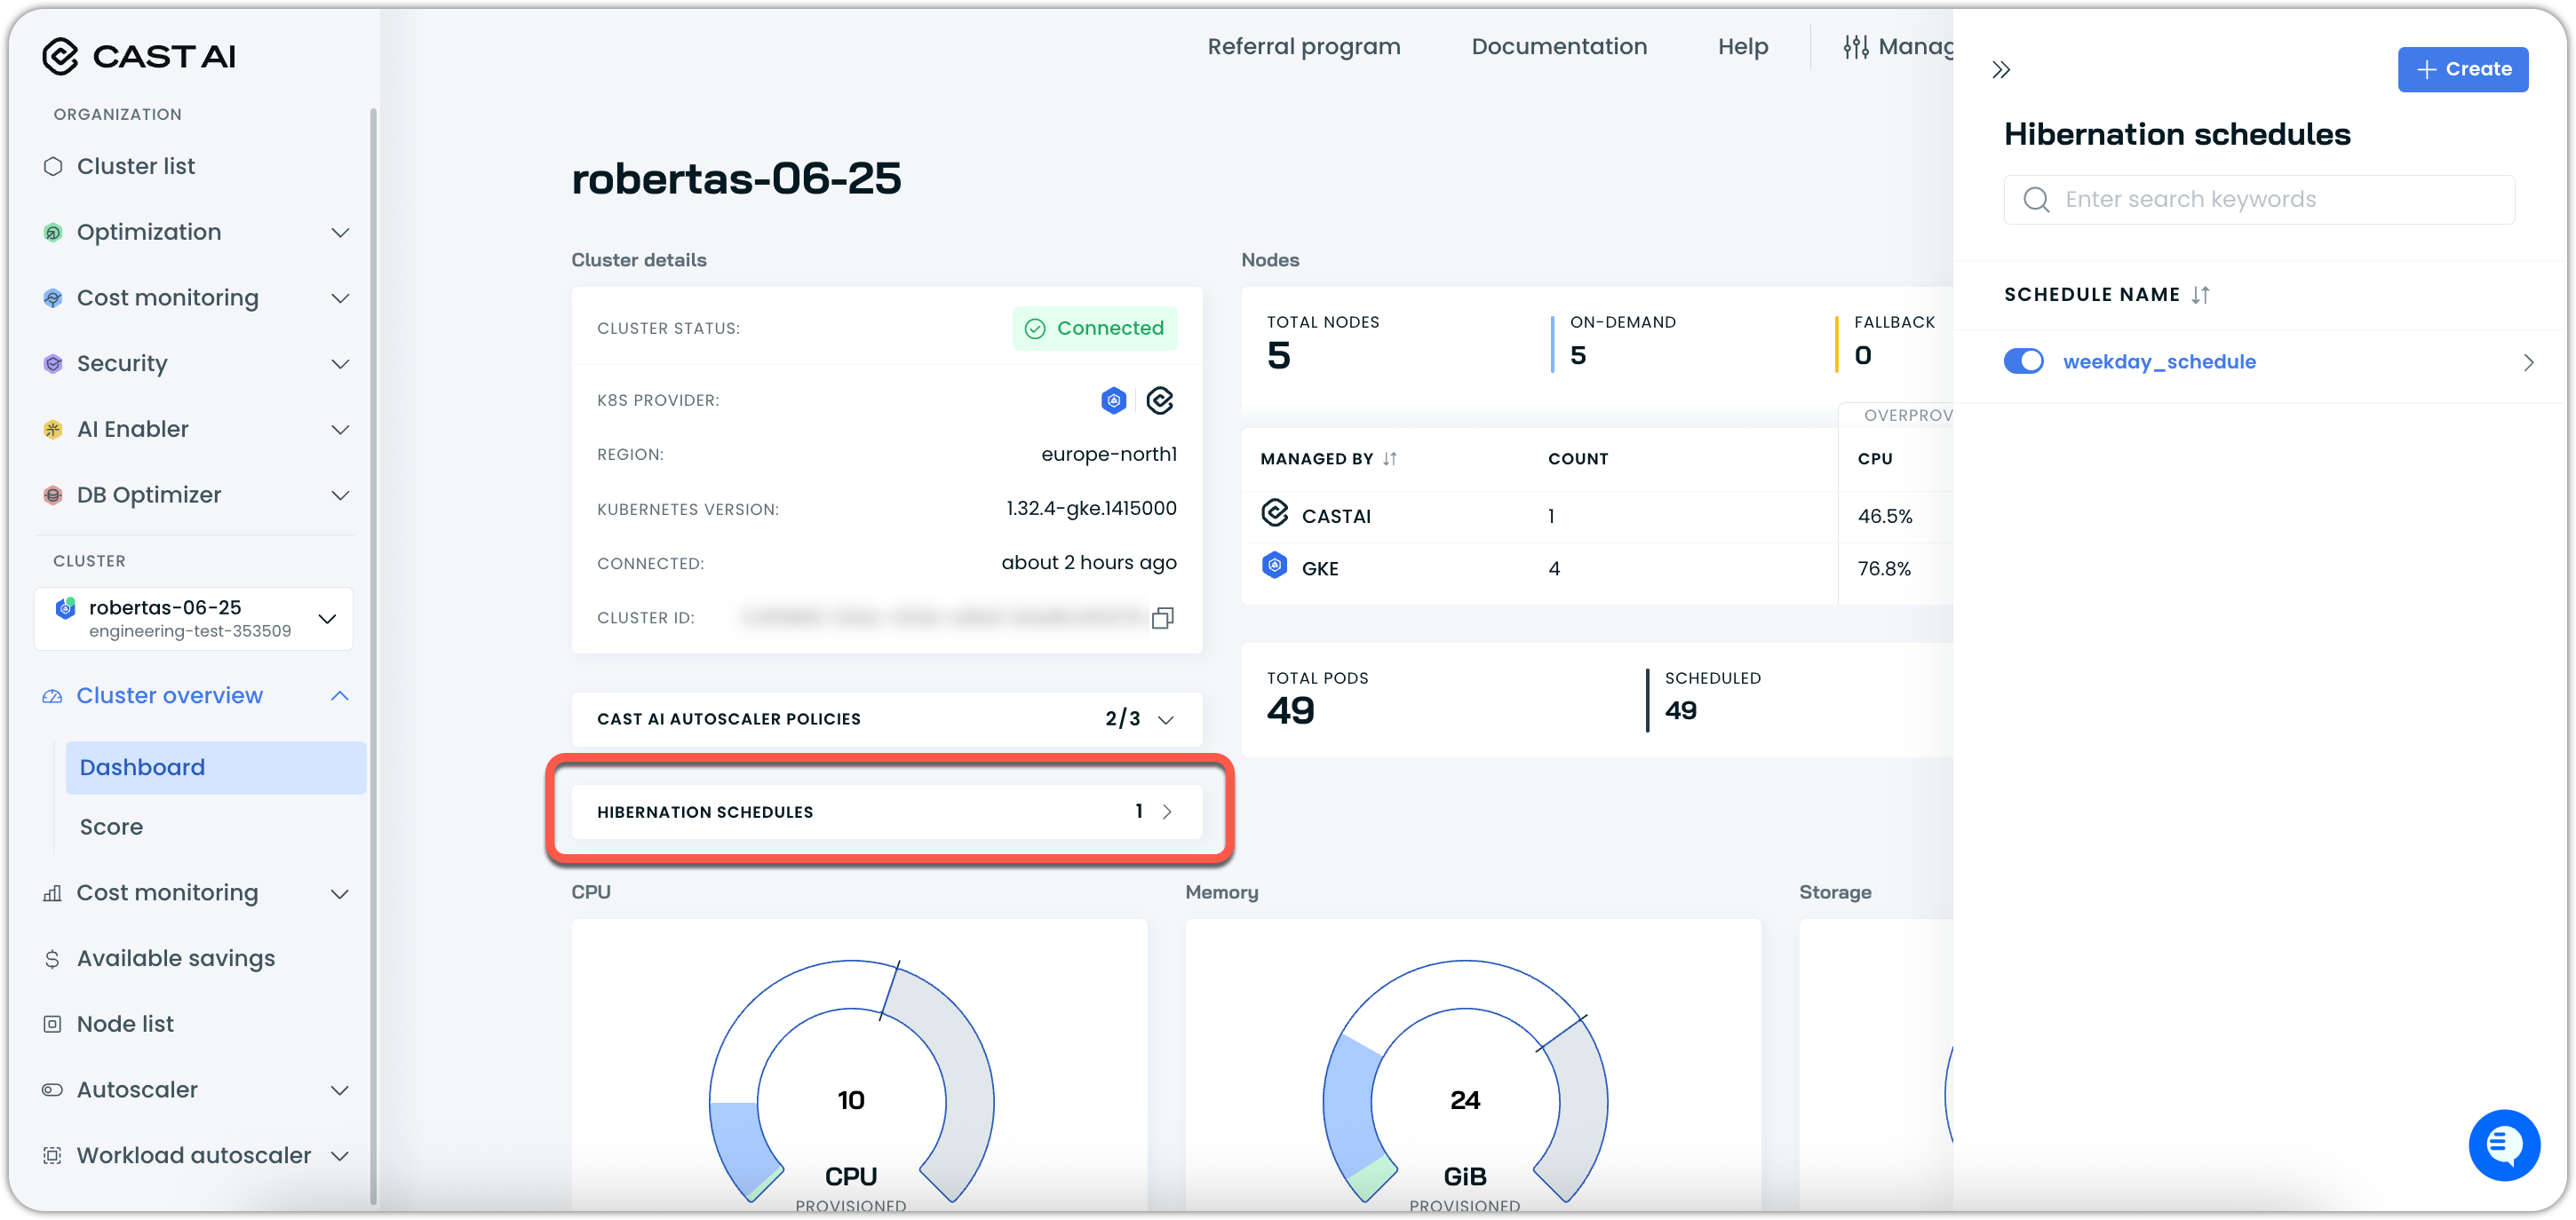The width and height of the screenshot is (2576, 1220).
Task: Click the Manage sliders icon
Action: pos(1856,47)
